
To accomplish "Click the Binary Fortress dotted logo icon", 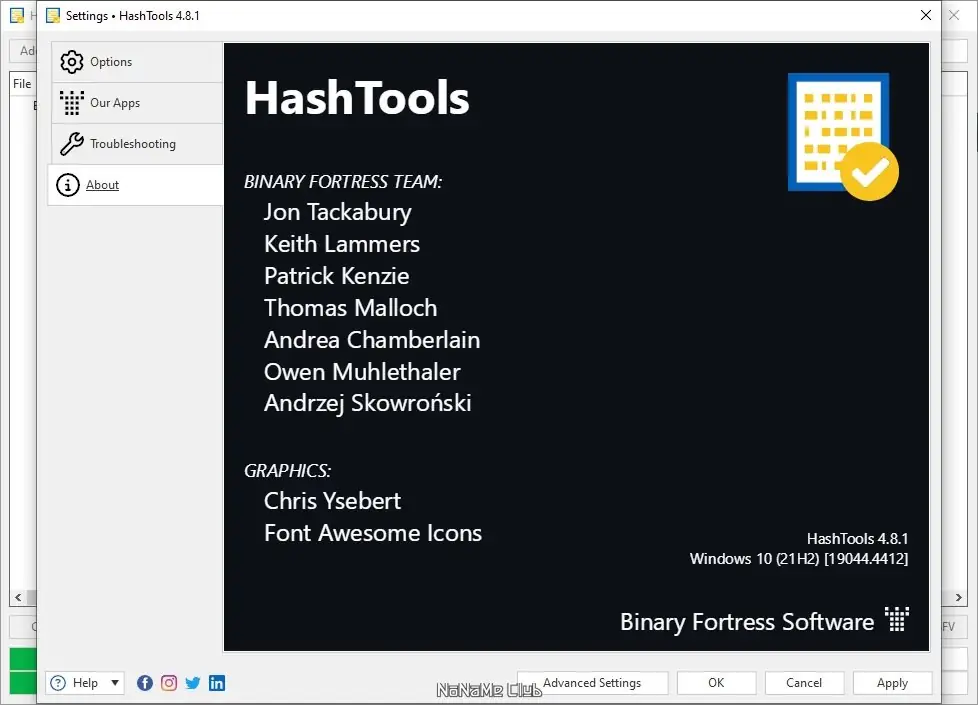I will (x=897, y=619).
